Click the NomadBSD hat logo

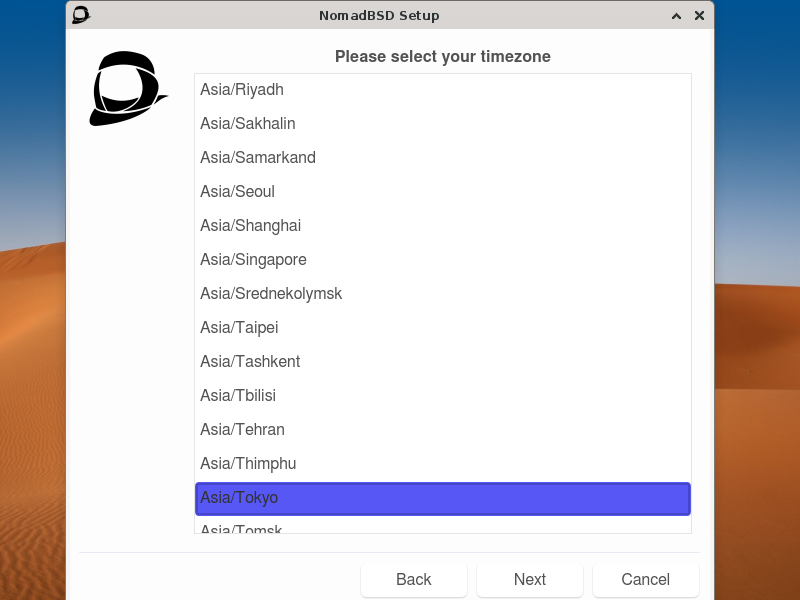tap(127, 89)
